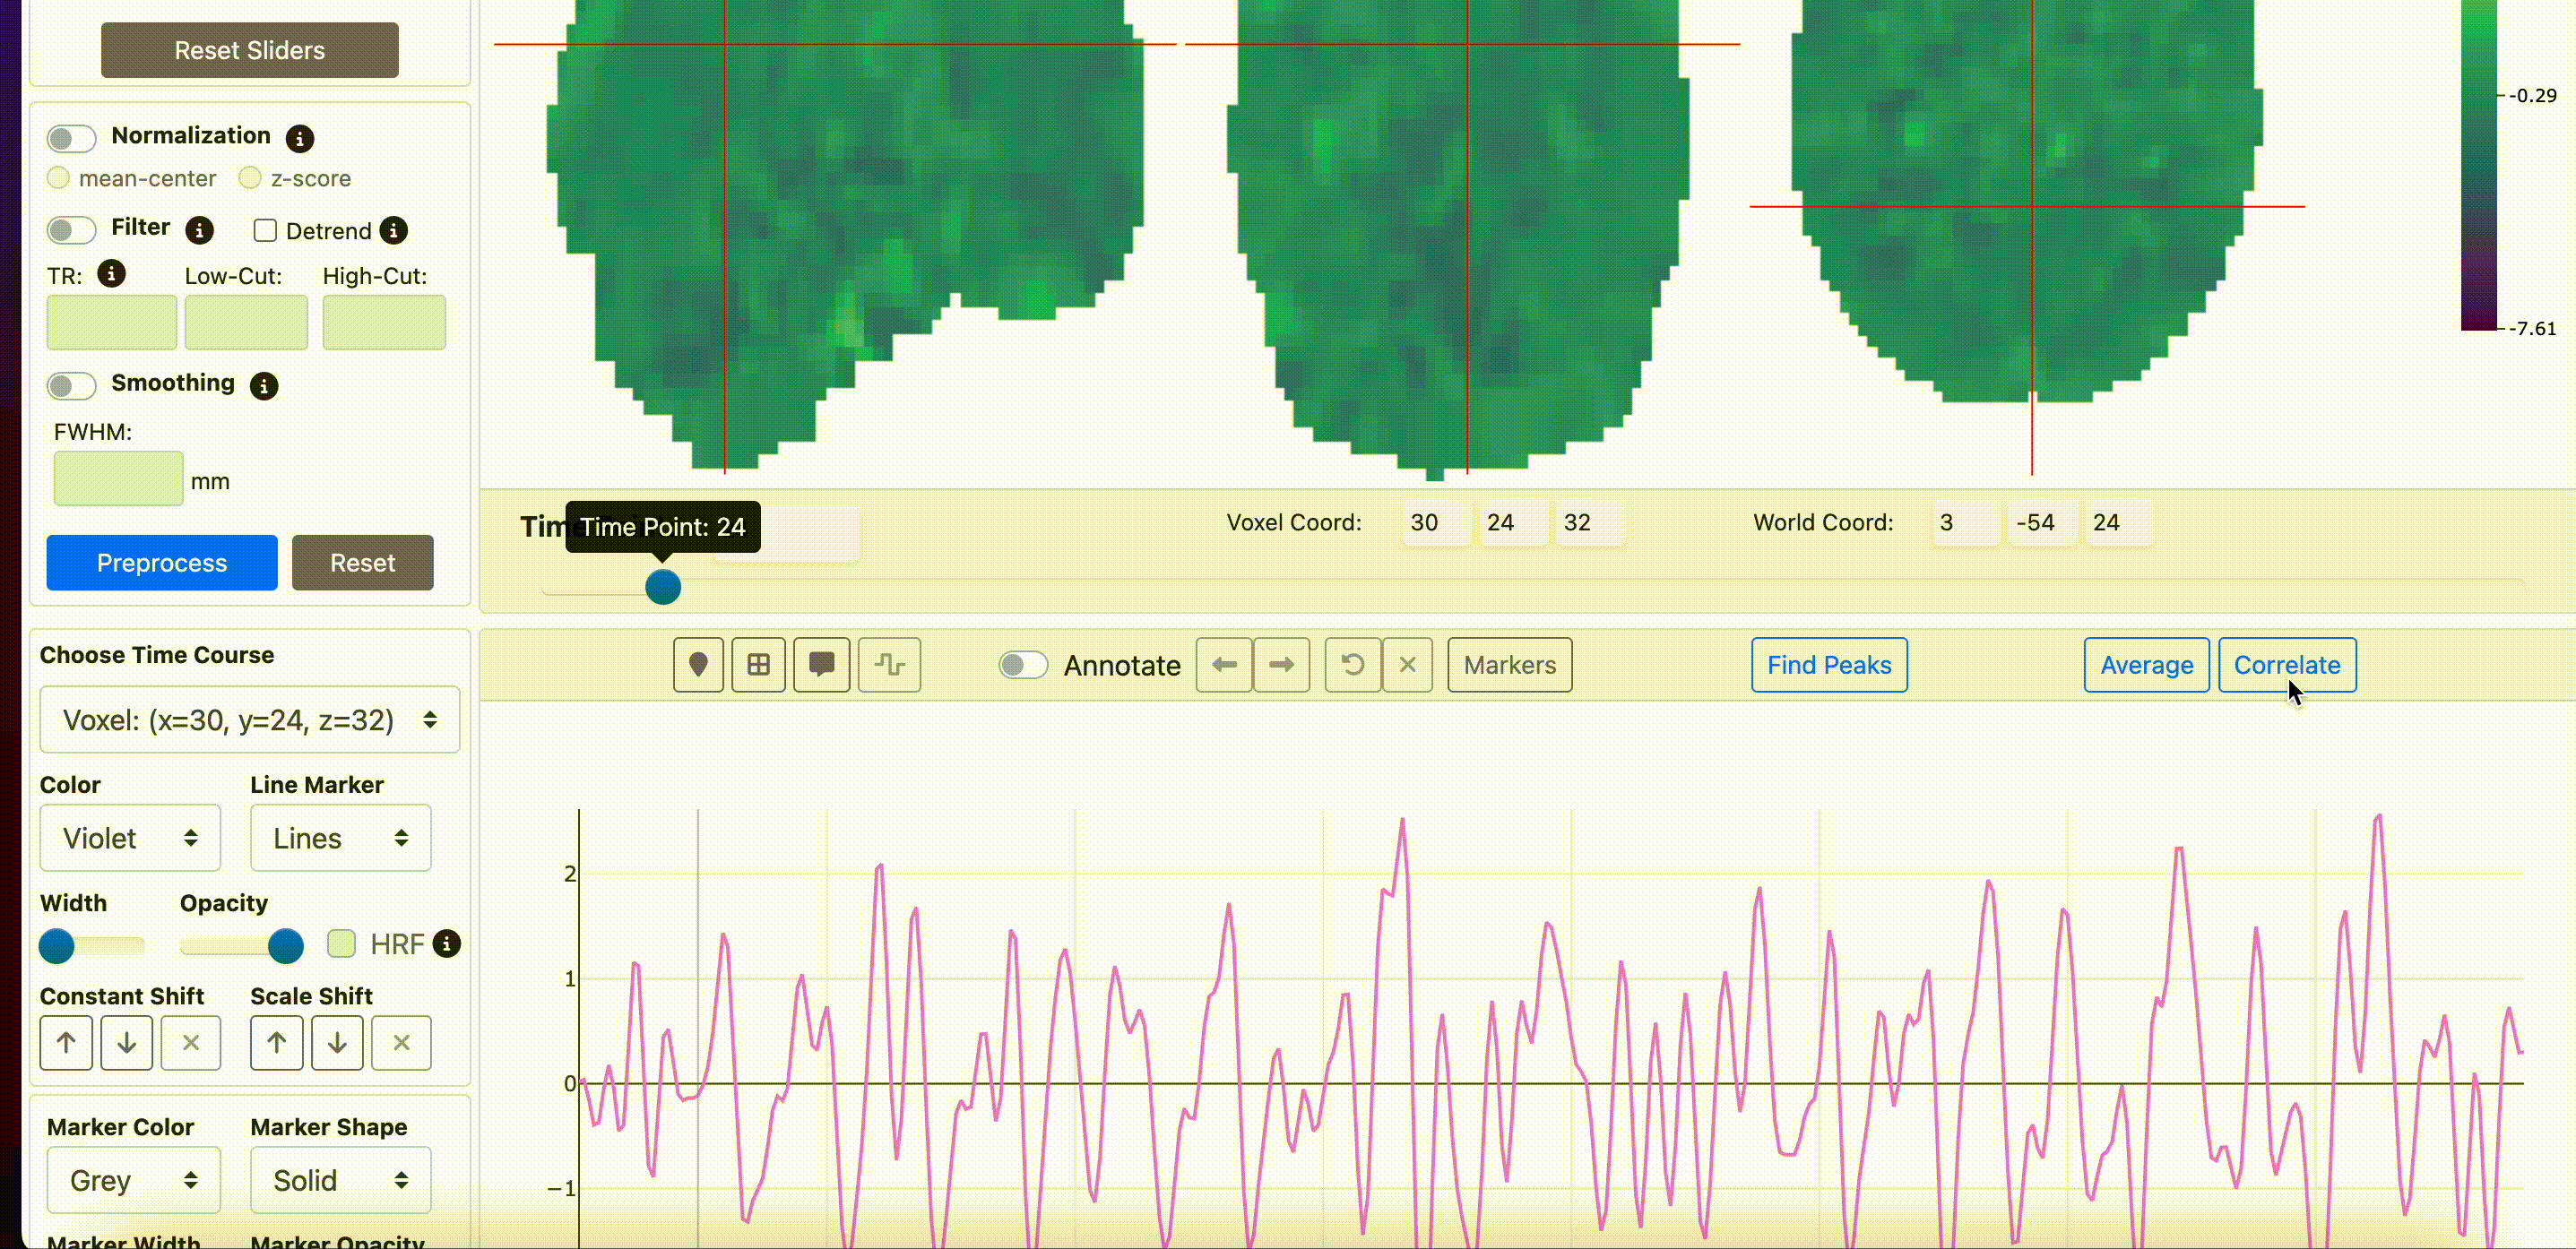Click the time point slider handle

tap(663, 587)
